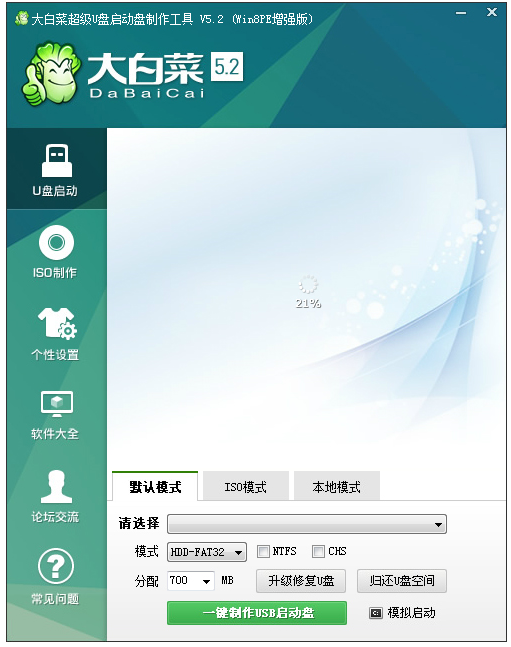Open the U盘启动 USB drive icon
The height and width of the screenshot is (647, 511).
[x=57, y=161]
